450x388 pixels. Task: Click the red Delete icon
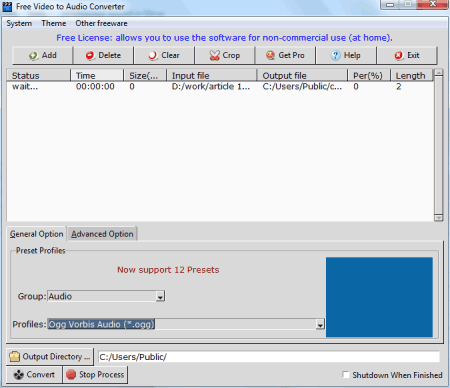90,56
